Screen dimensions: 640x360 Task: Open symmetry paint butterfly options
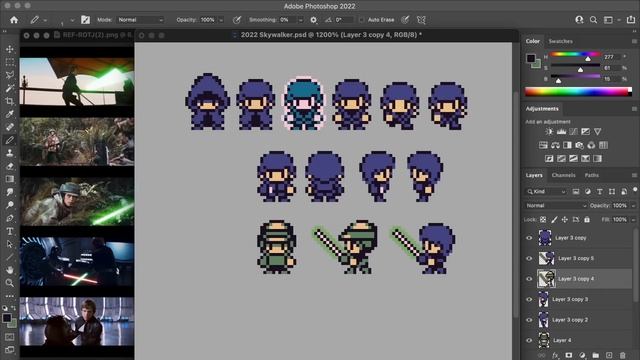[x=421, y=20]
